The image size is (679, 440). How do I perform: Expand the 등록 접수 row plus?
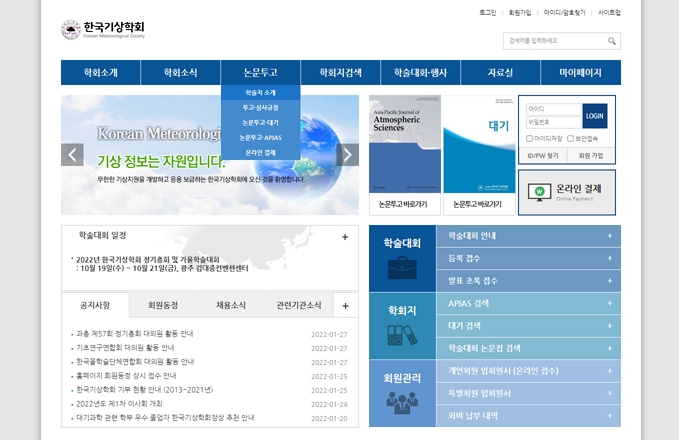(609, 258)
